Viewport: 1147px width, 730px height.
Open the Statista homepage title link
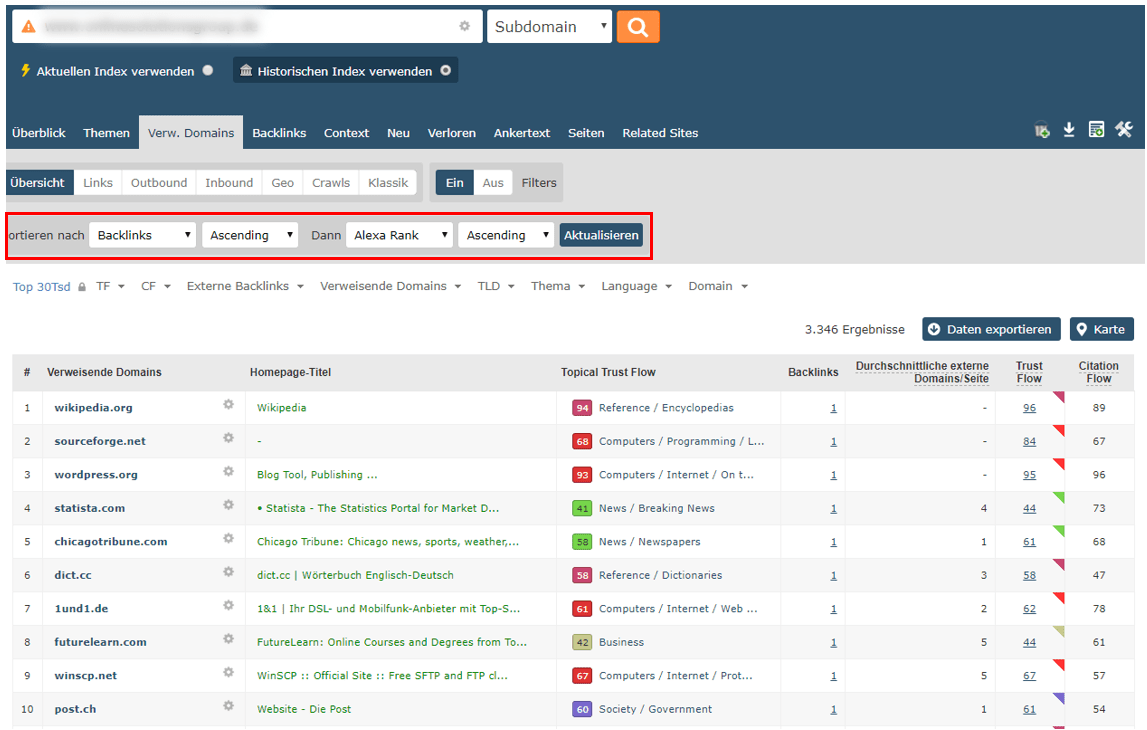pyautogui.click(x=378, y=508)
